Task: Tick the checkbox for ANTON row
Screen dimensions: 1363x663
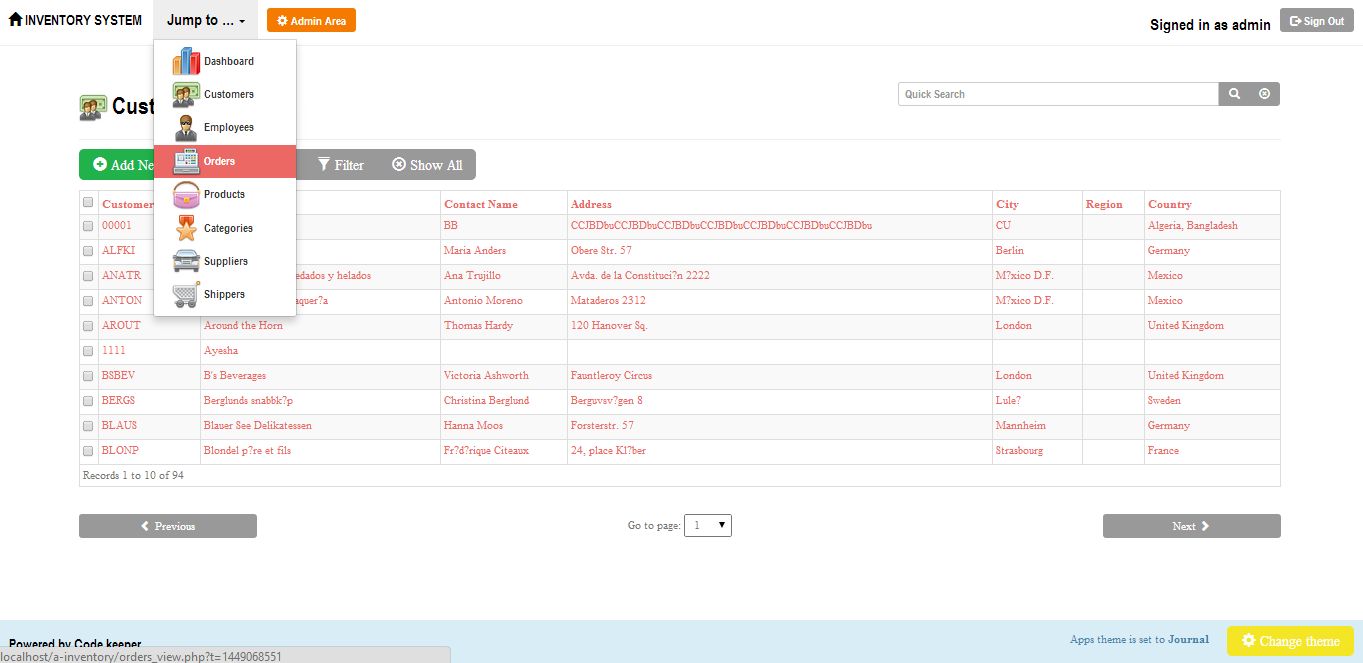Action: pyautogui.click(x=88, y=301)
